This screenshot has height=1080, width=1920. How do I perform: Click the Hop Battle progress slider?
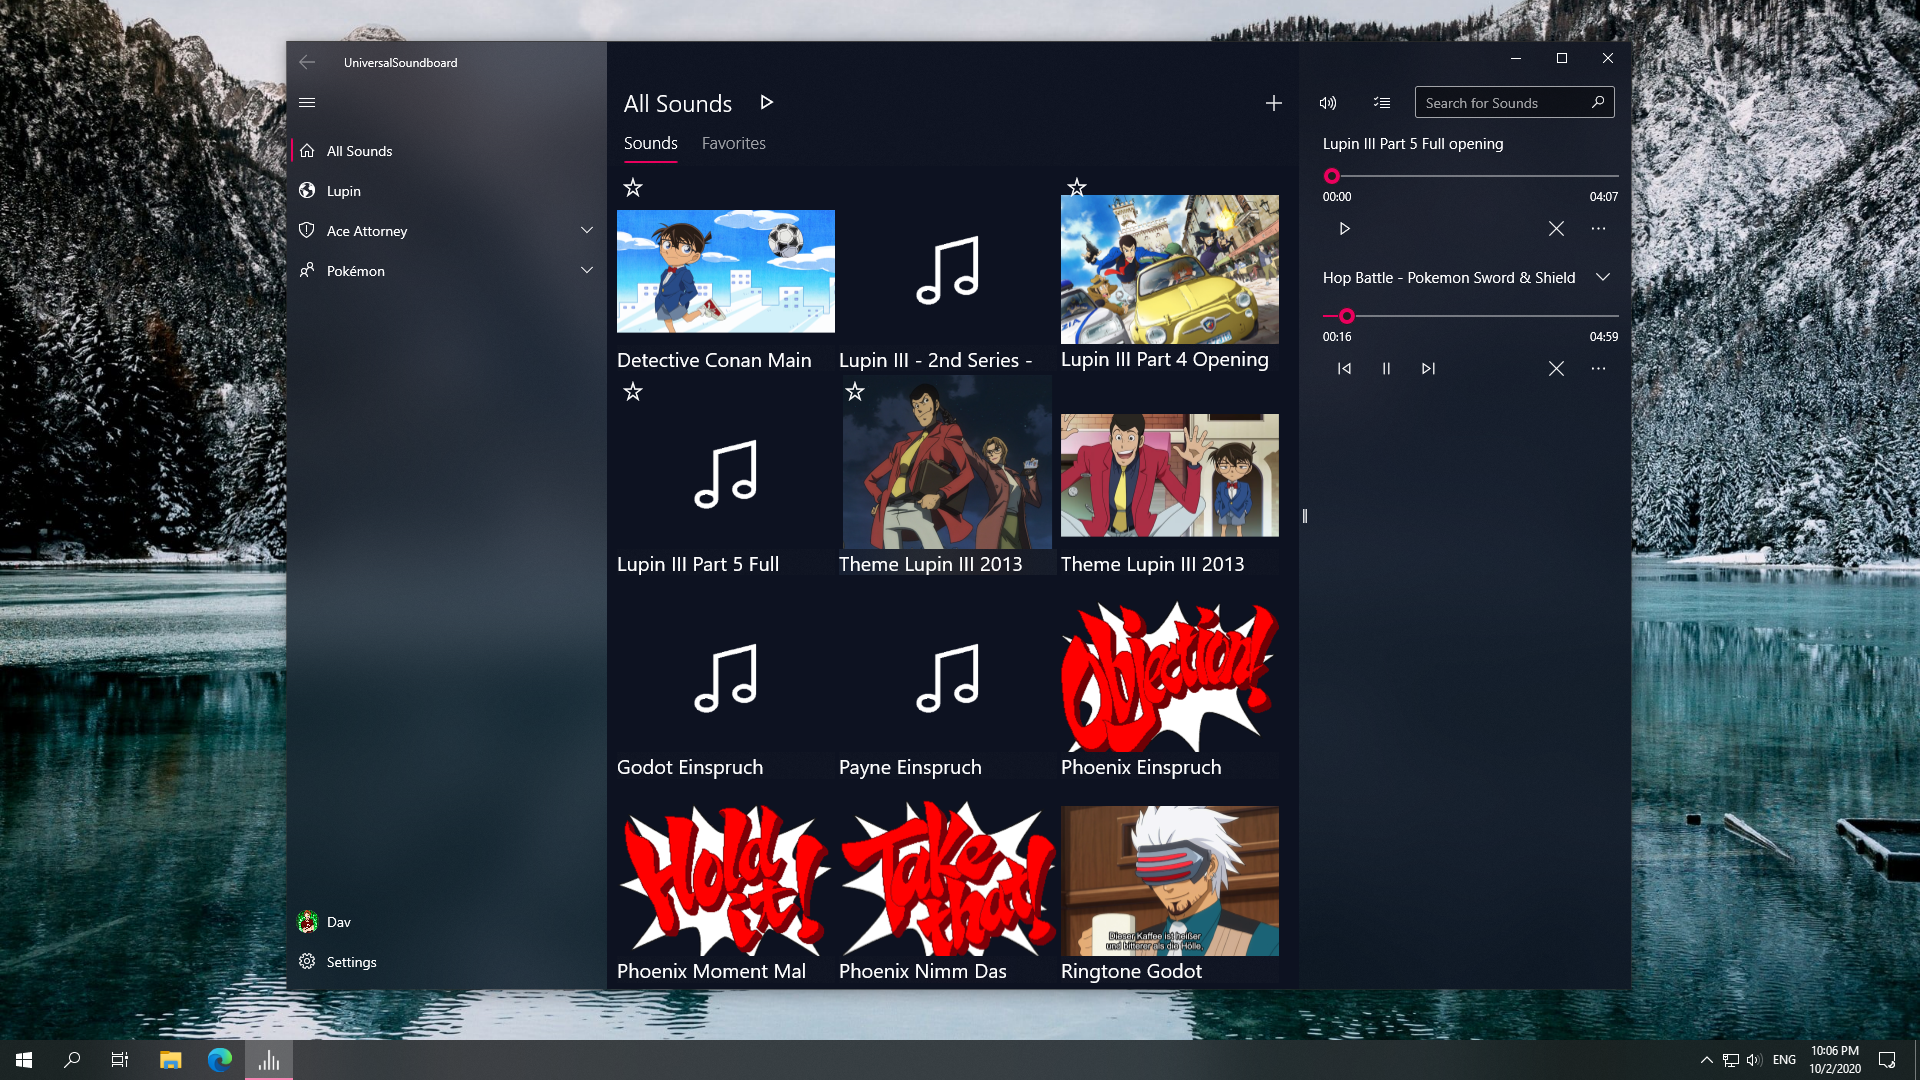pos(1470,316)
